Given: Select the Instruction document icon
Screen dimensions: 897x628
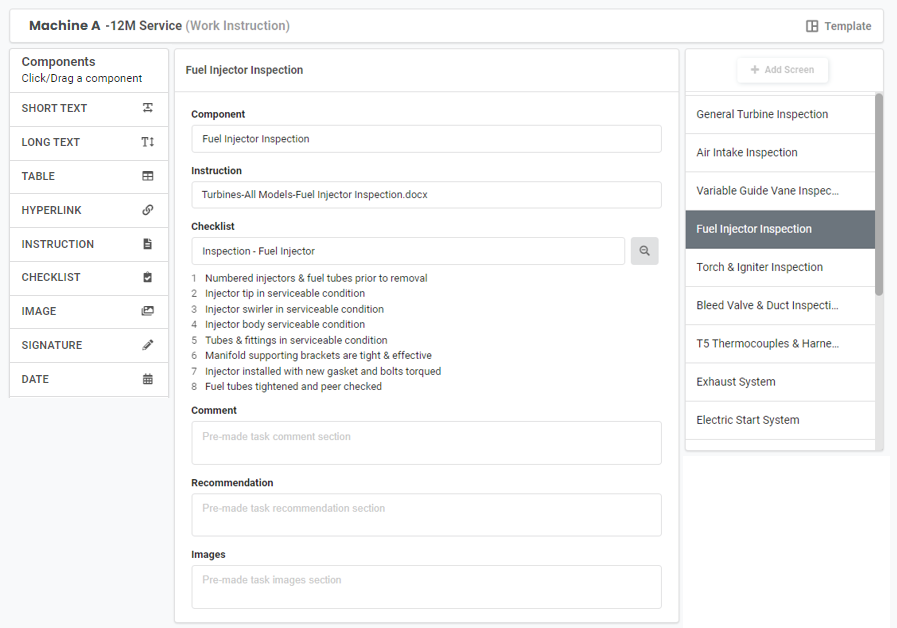Looking at the screenshot, I should pyautogui.click(x=148, y=244).
